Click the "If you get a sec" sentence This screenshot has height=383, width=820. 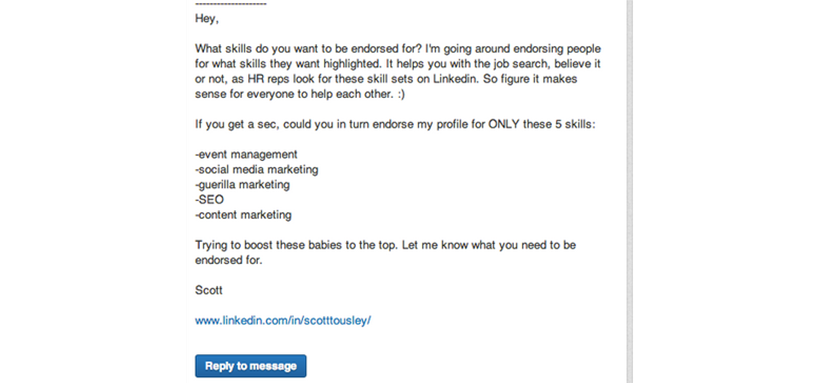pos(233,125)
